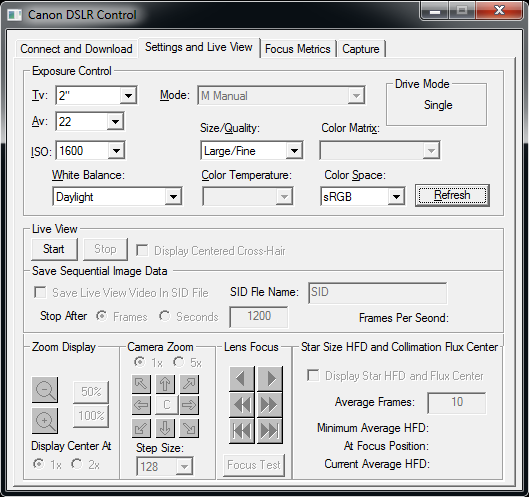
Task: Set zoom display to 100%
Action: pos(91,416)
